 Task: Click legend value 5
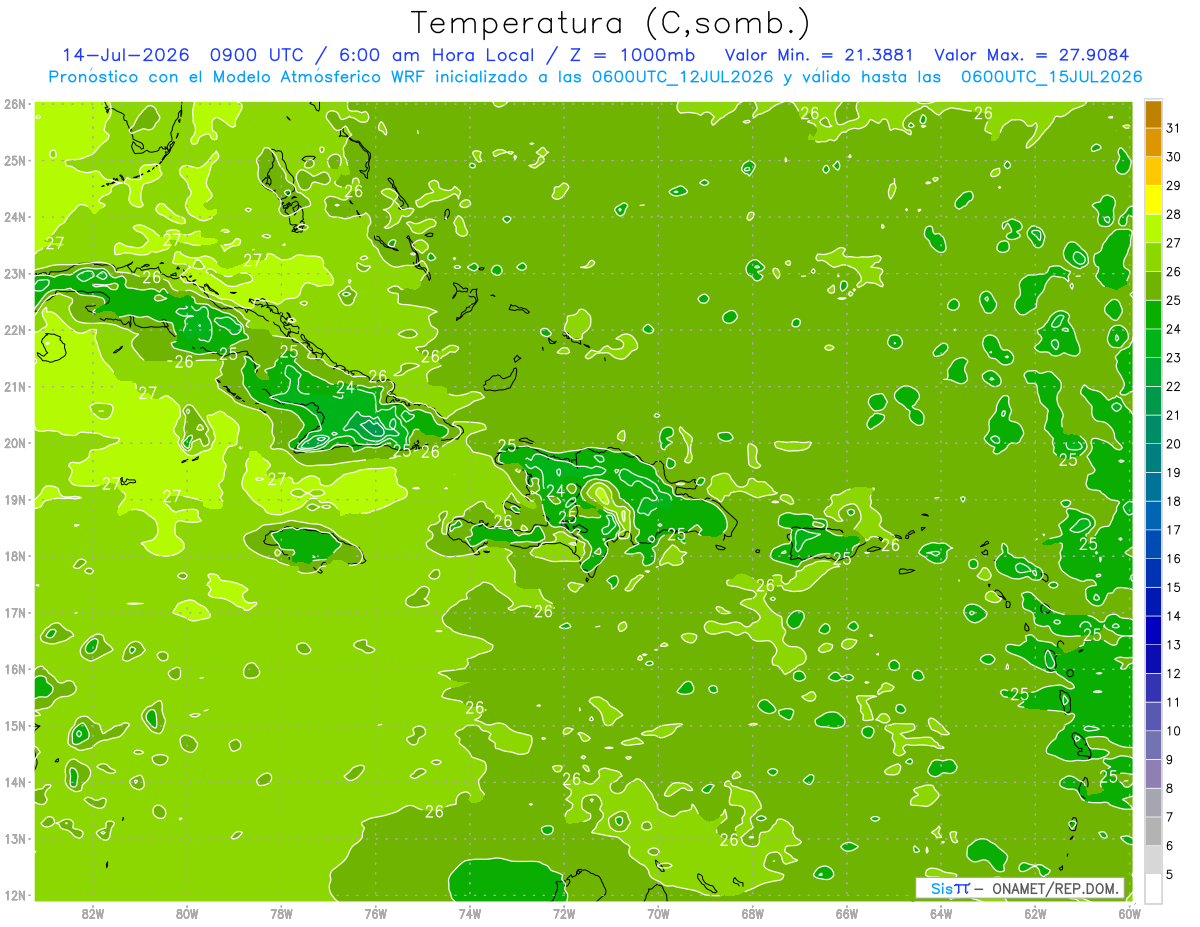tap(1170, 875)
